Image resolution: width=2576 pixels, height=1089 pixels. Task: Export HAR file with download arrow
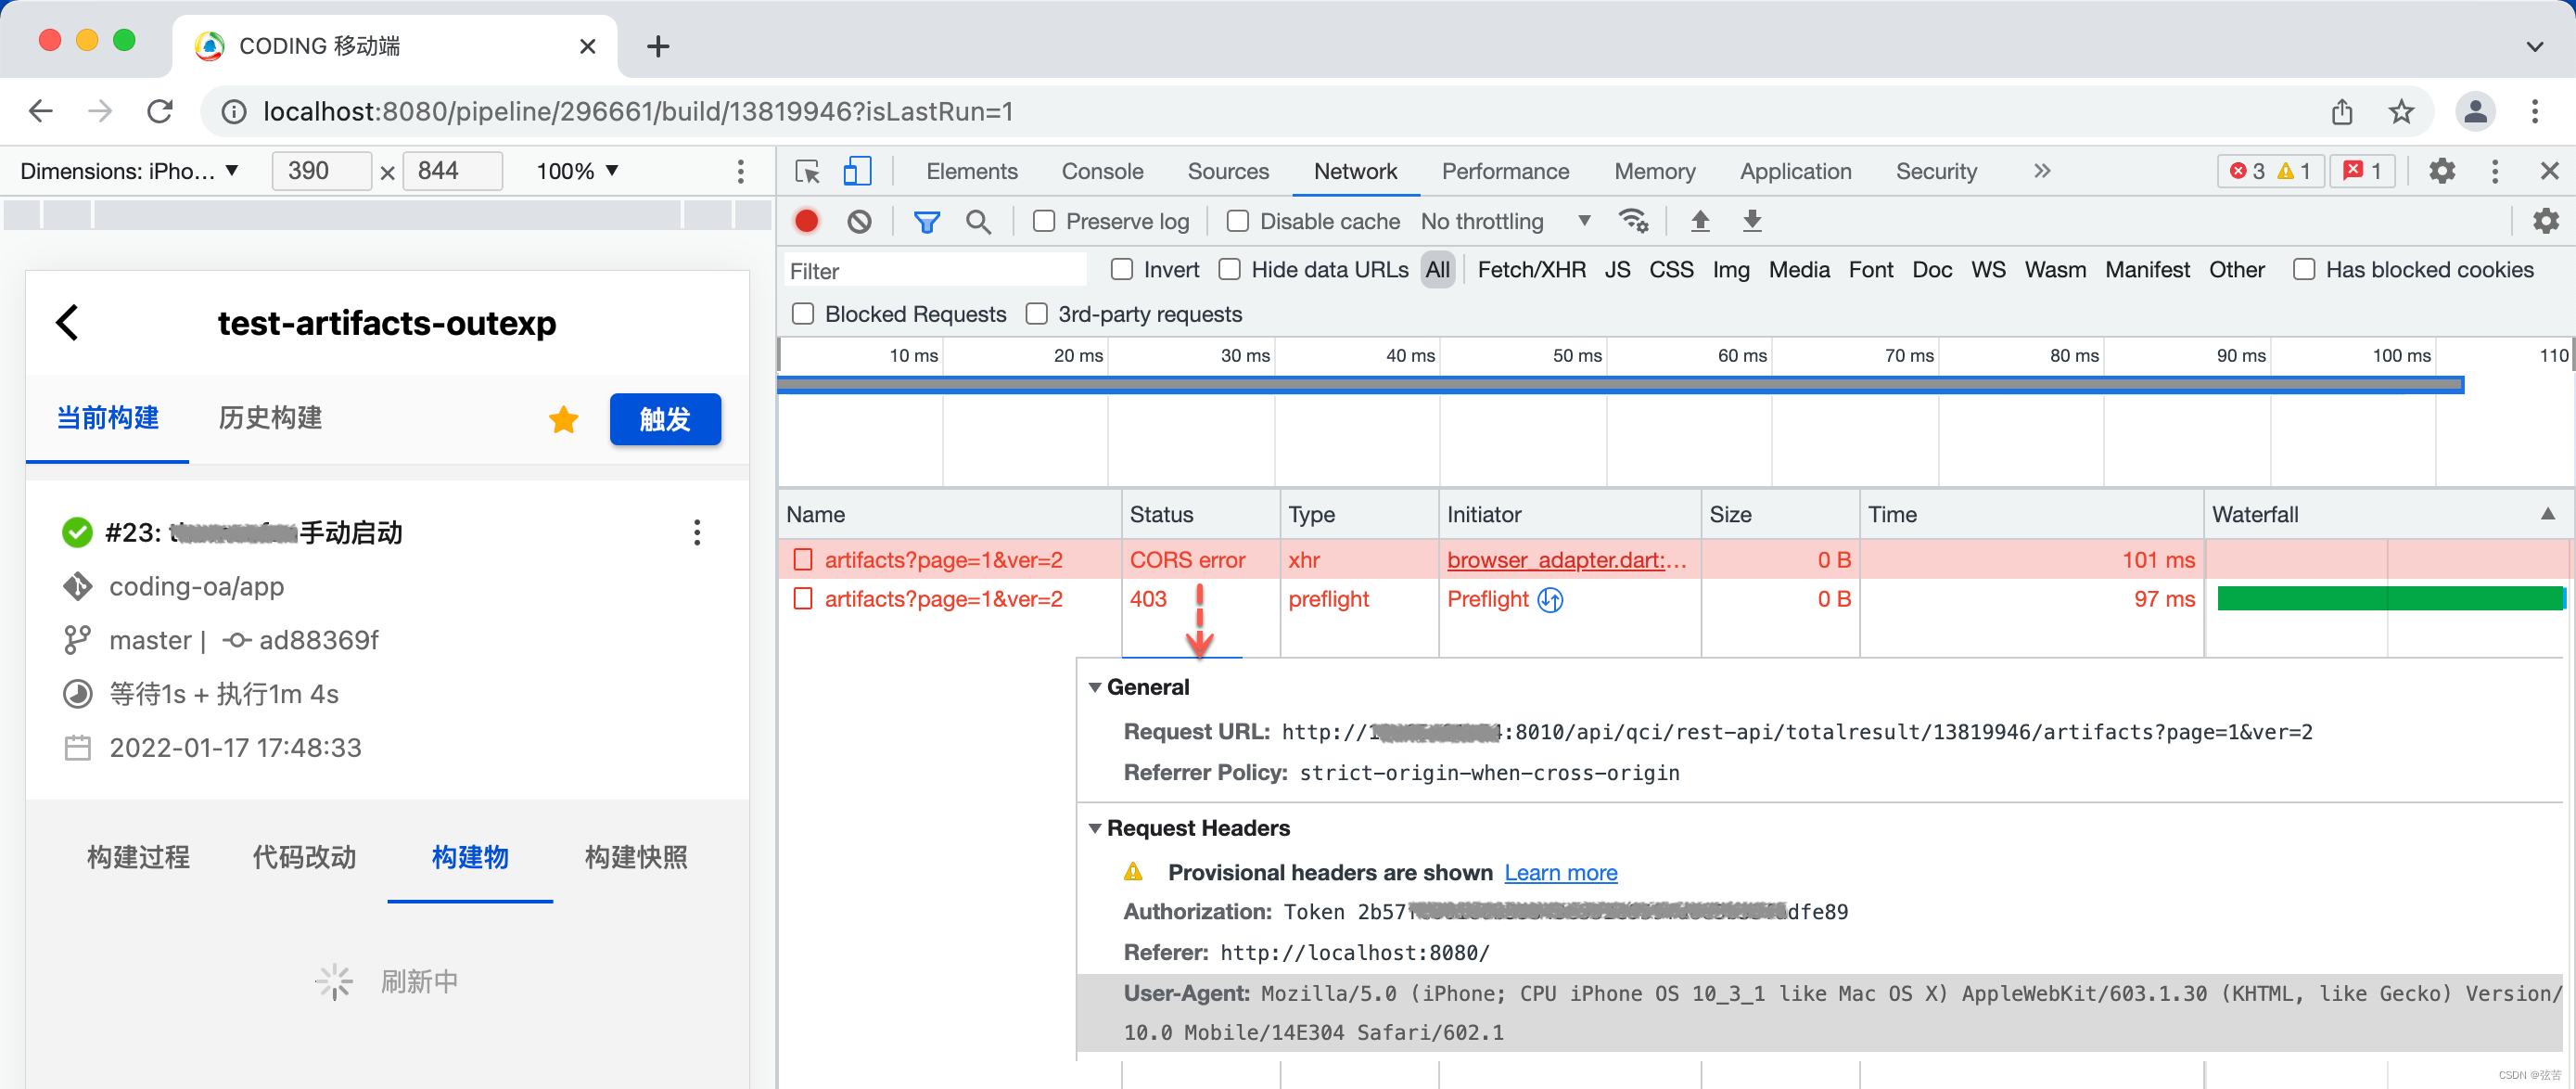pyautogui.click(x=1752, y=221)
